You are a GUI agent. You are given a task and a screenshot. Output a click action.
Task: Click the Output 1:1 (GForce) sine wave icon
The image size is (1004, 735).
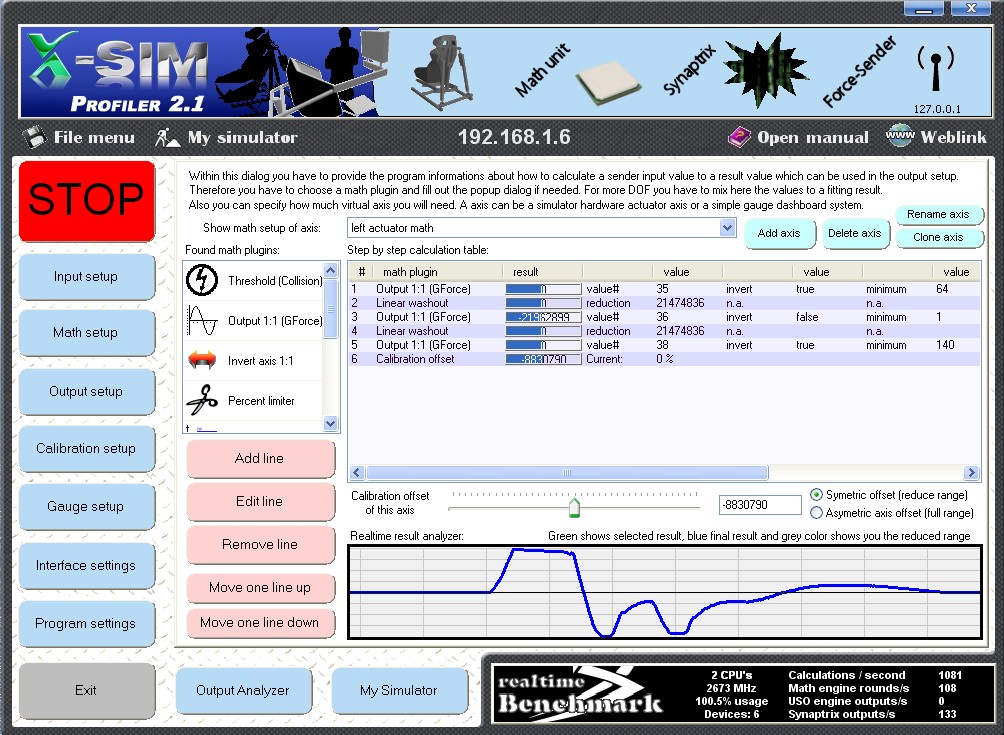click(x=202, y=321)
